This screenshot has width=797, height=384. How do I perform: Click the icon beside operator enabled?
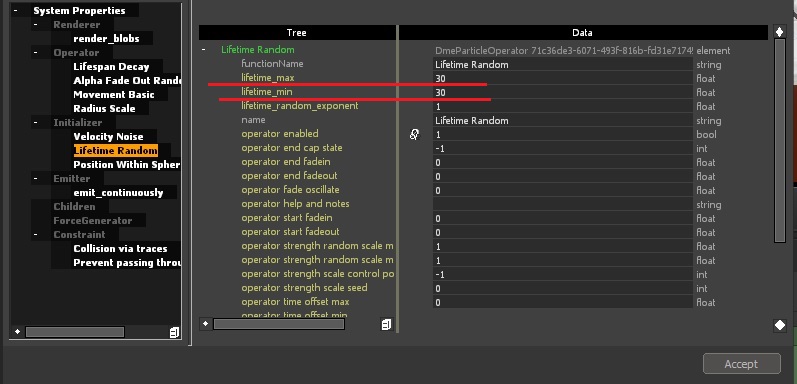tap(415, 134)
